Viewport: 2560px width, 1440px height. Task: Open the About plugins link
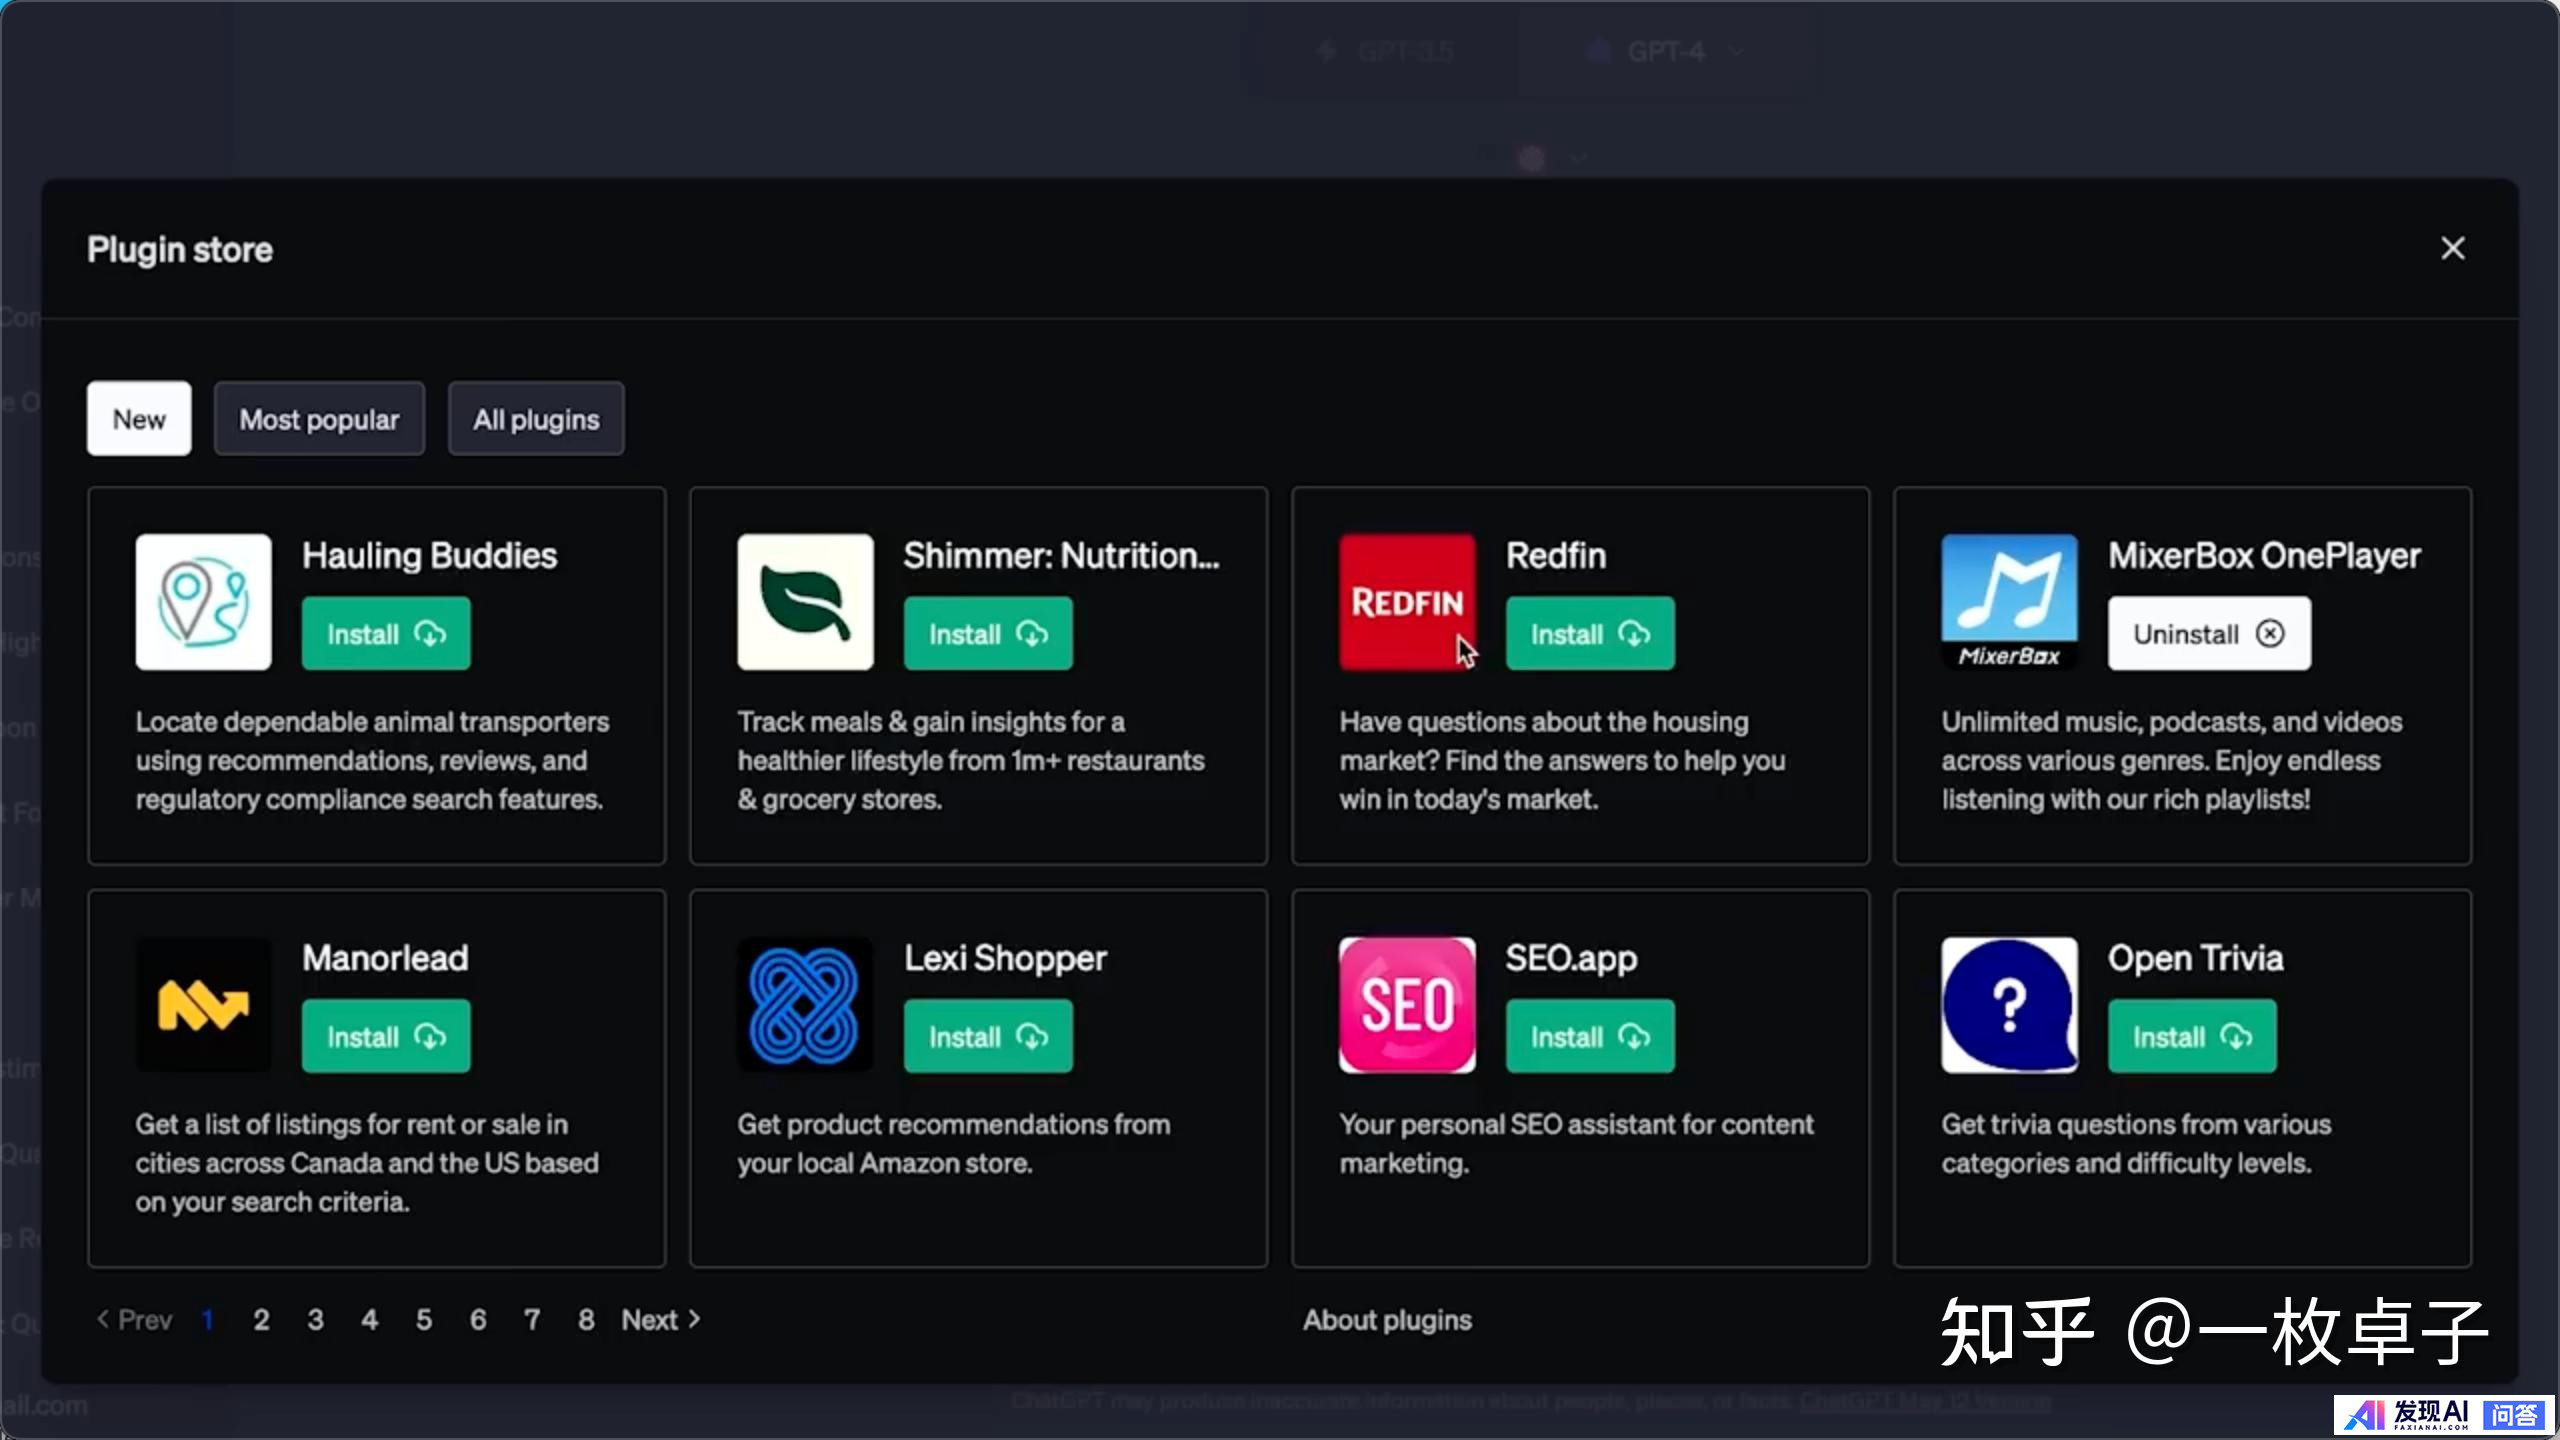pos(1386,1320)
